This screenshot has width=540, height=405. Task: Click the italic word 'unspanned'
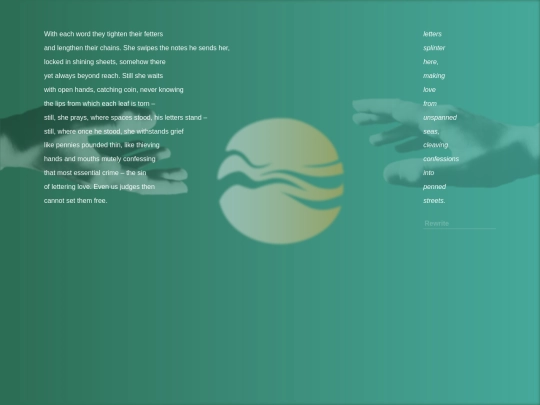tap(440, 118)
